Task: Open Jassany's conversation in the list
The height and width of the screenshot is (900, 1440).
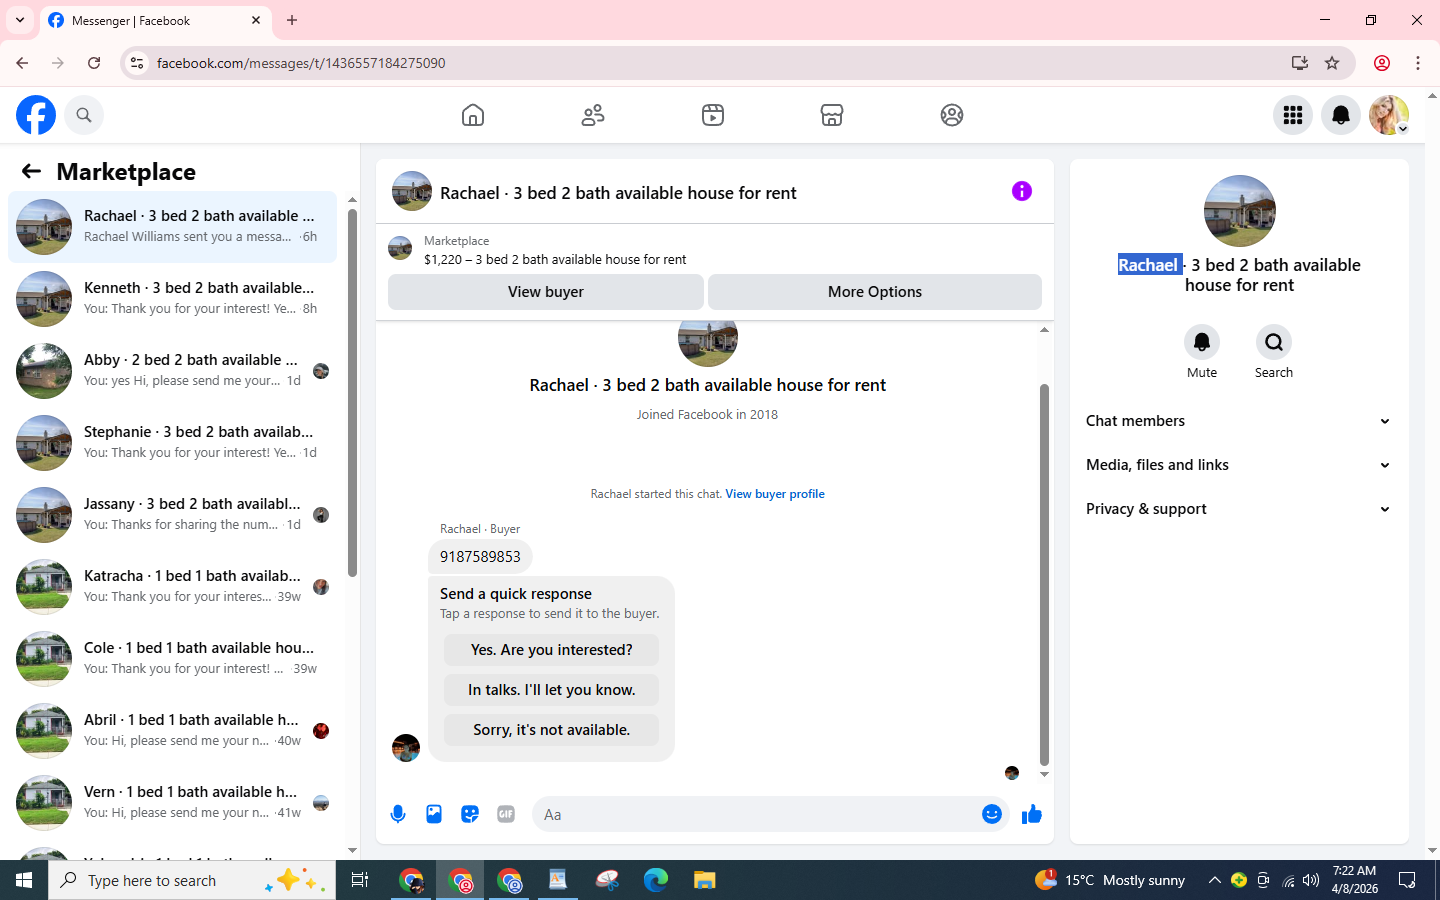Action: click(x=172, y=515)
